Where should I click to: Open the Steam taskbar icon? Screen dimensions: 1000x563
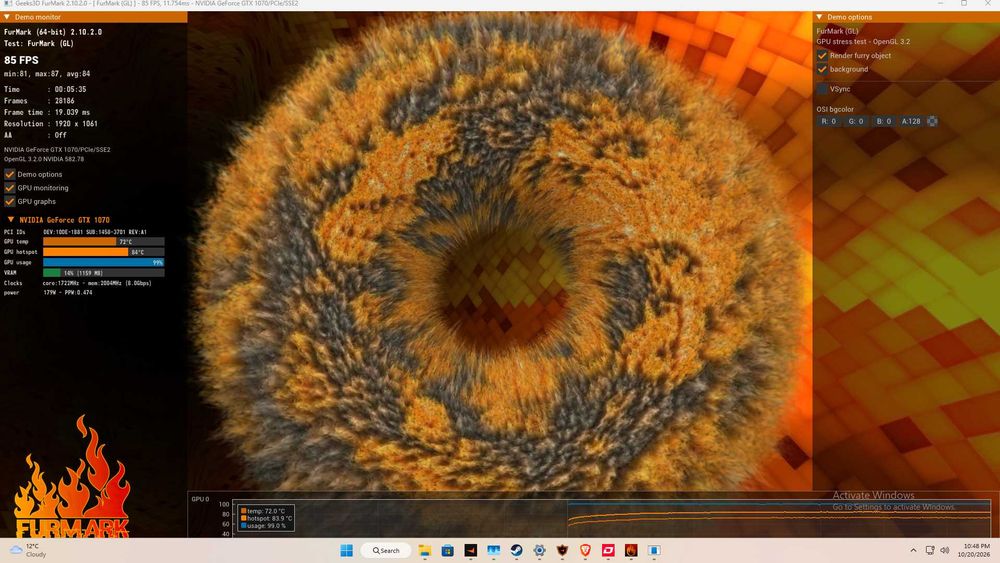pos(517,550)
